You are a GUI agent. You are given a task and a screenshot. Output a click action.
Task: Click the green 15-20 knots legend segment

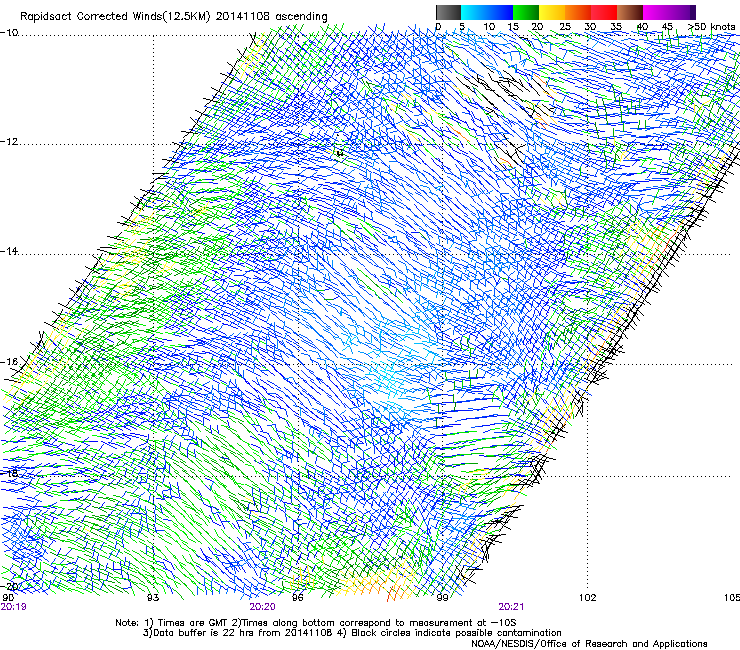click(526, 12)
